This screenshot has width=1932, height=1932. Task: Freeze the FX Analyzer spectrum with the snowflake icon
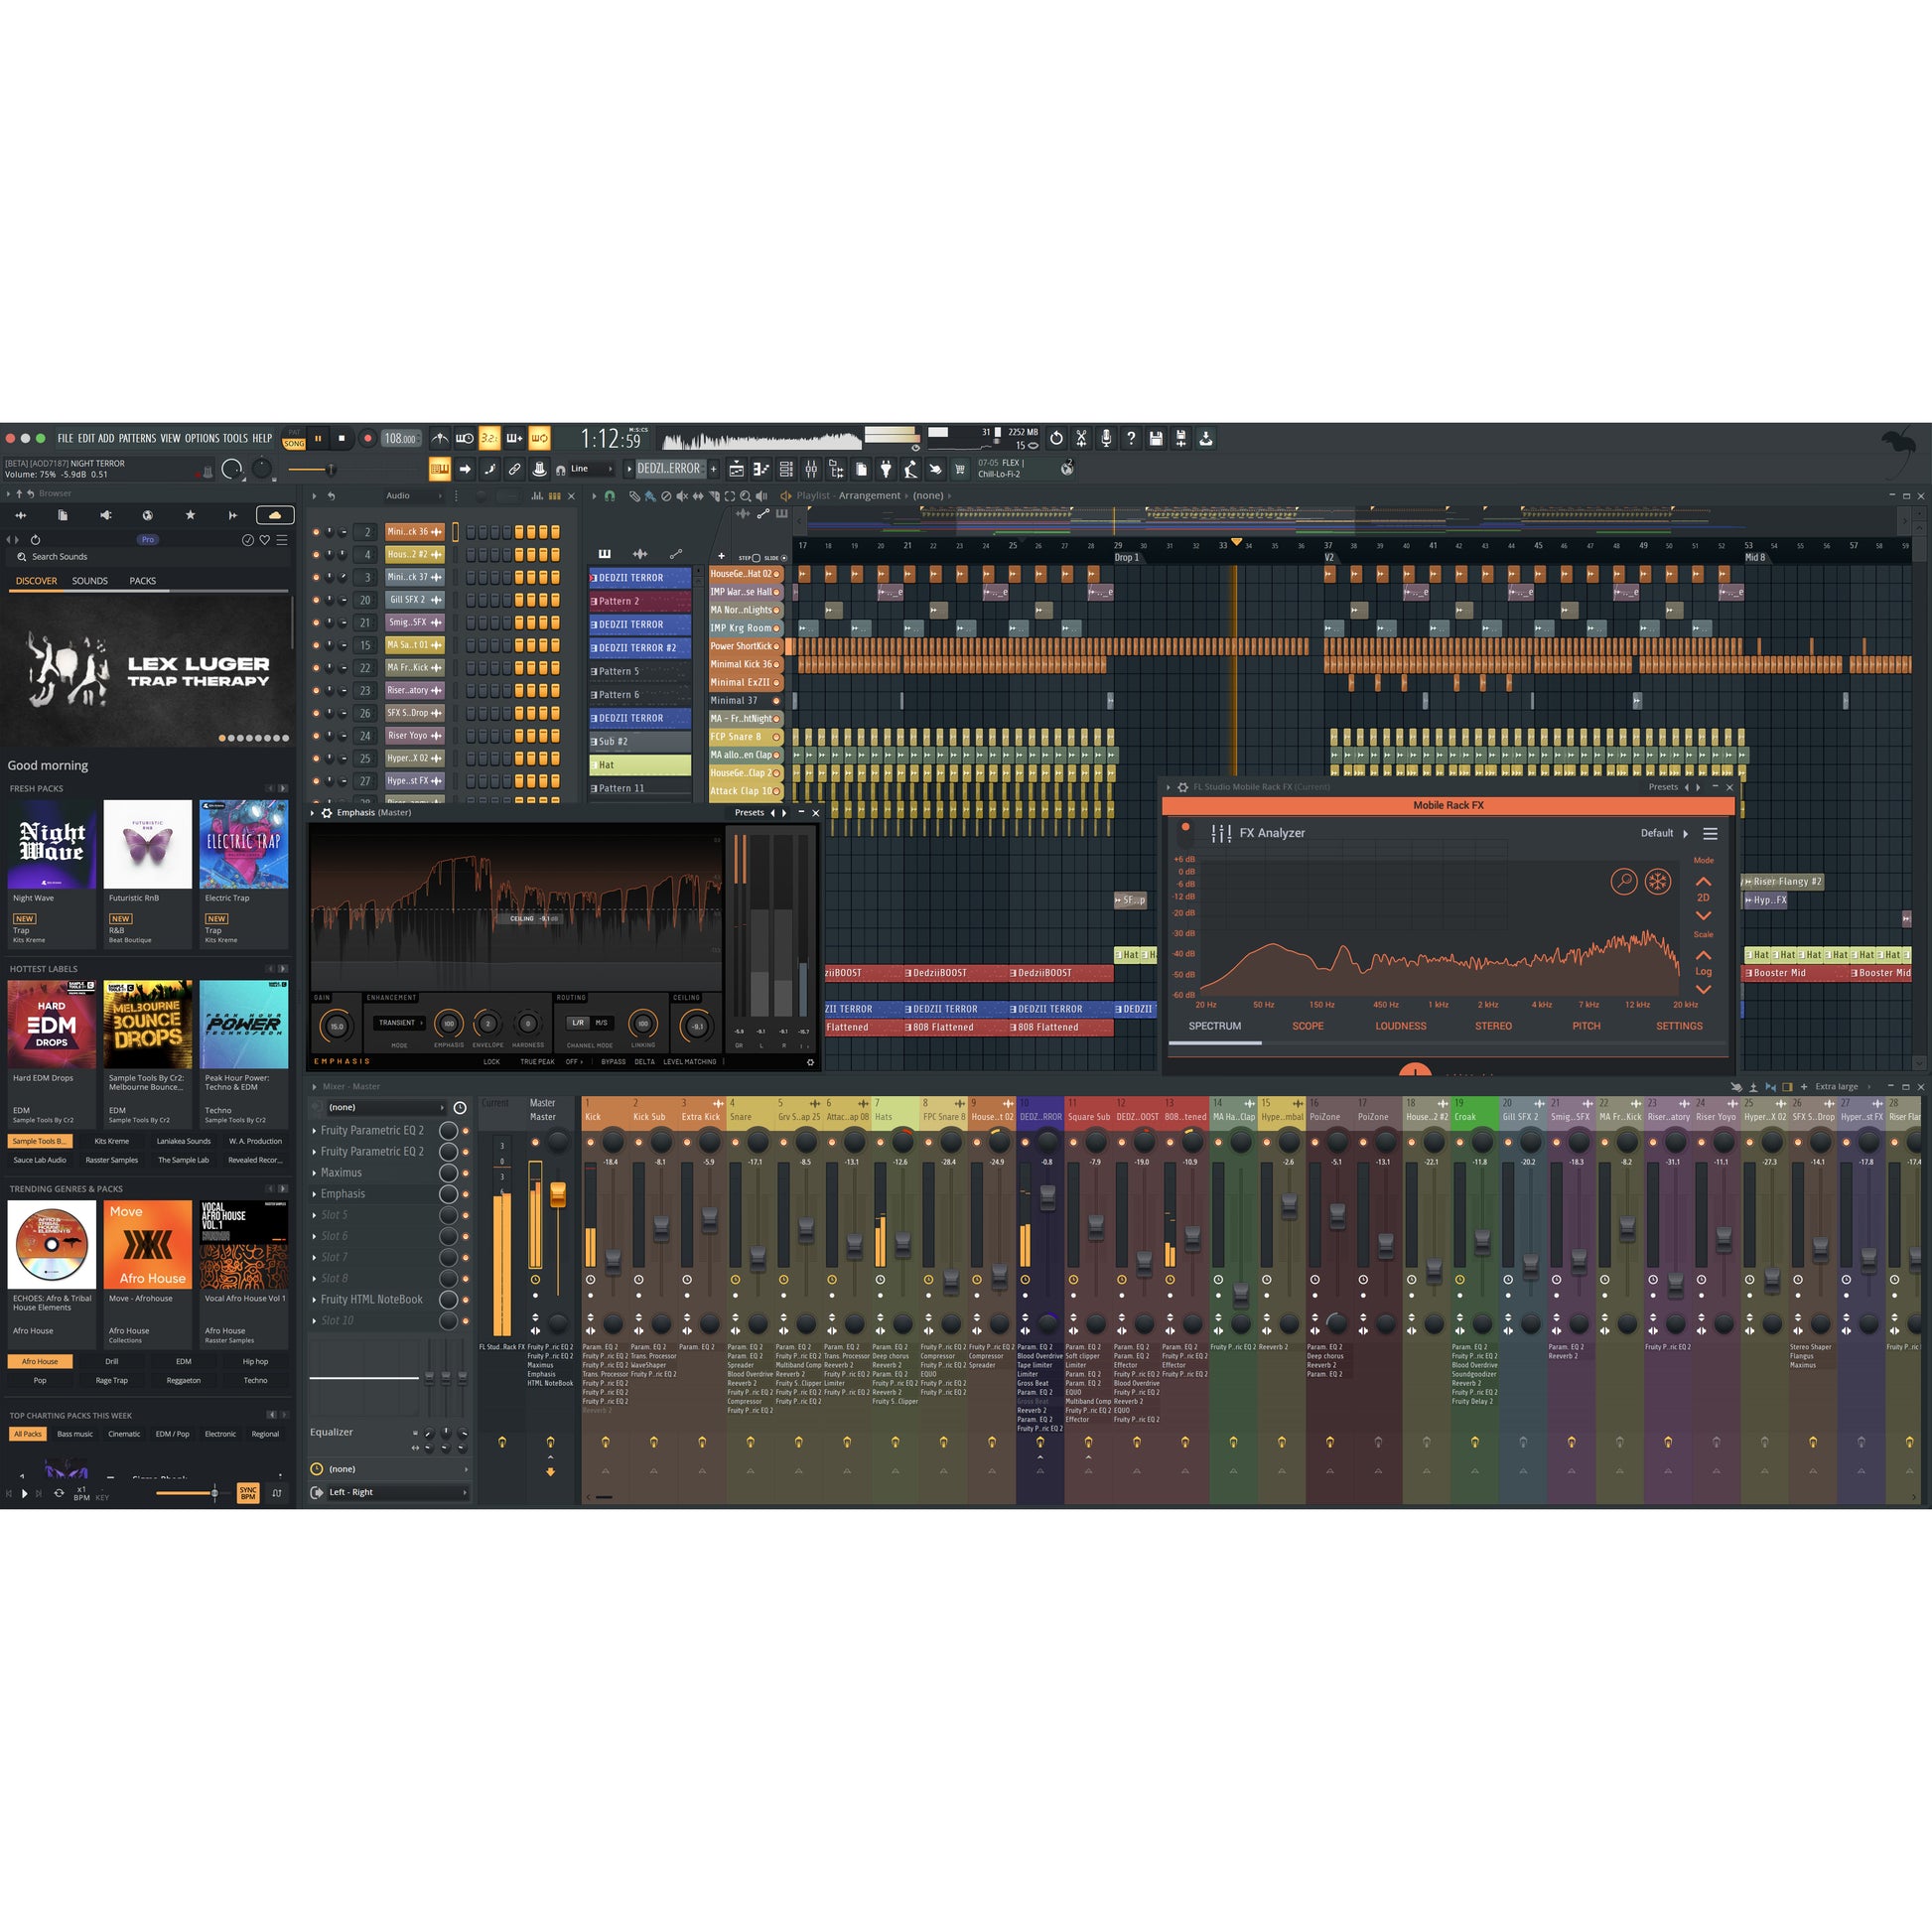1656,882
